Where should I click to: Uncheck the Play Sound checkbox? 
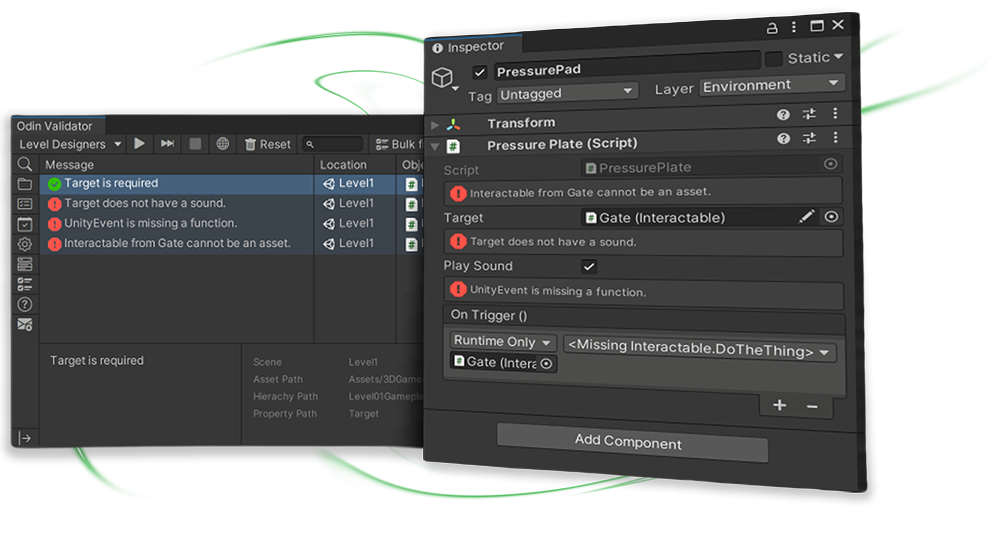point(589,266)
